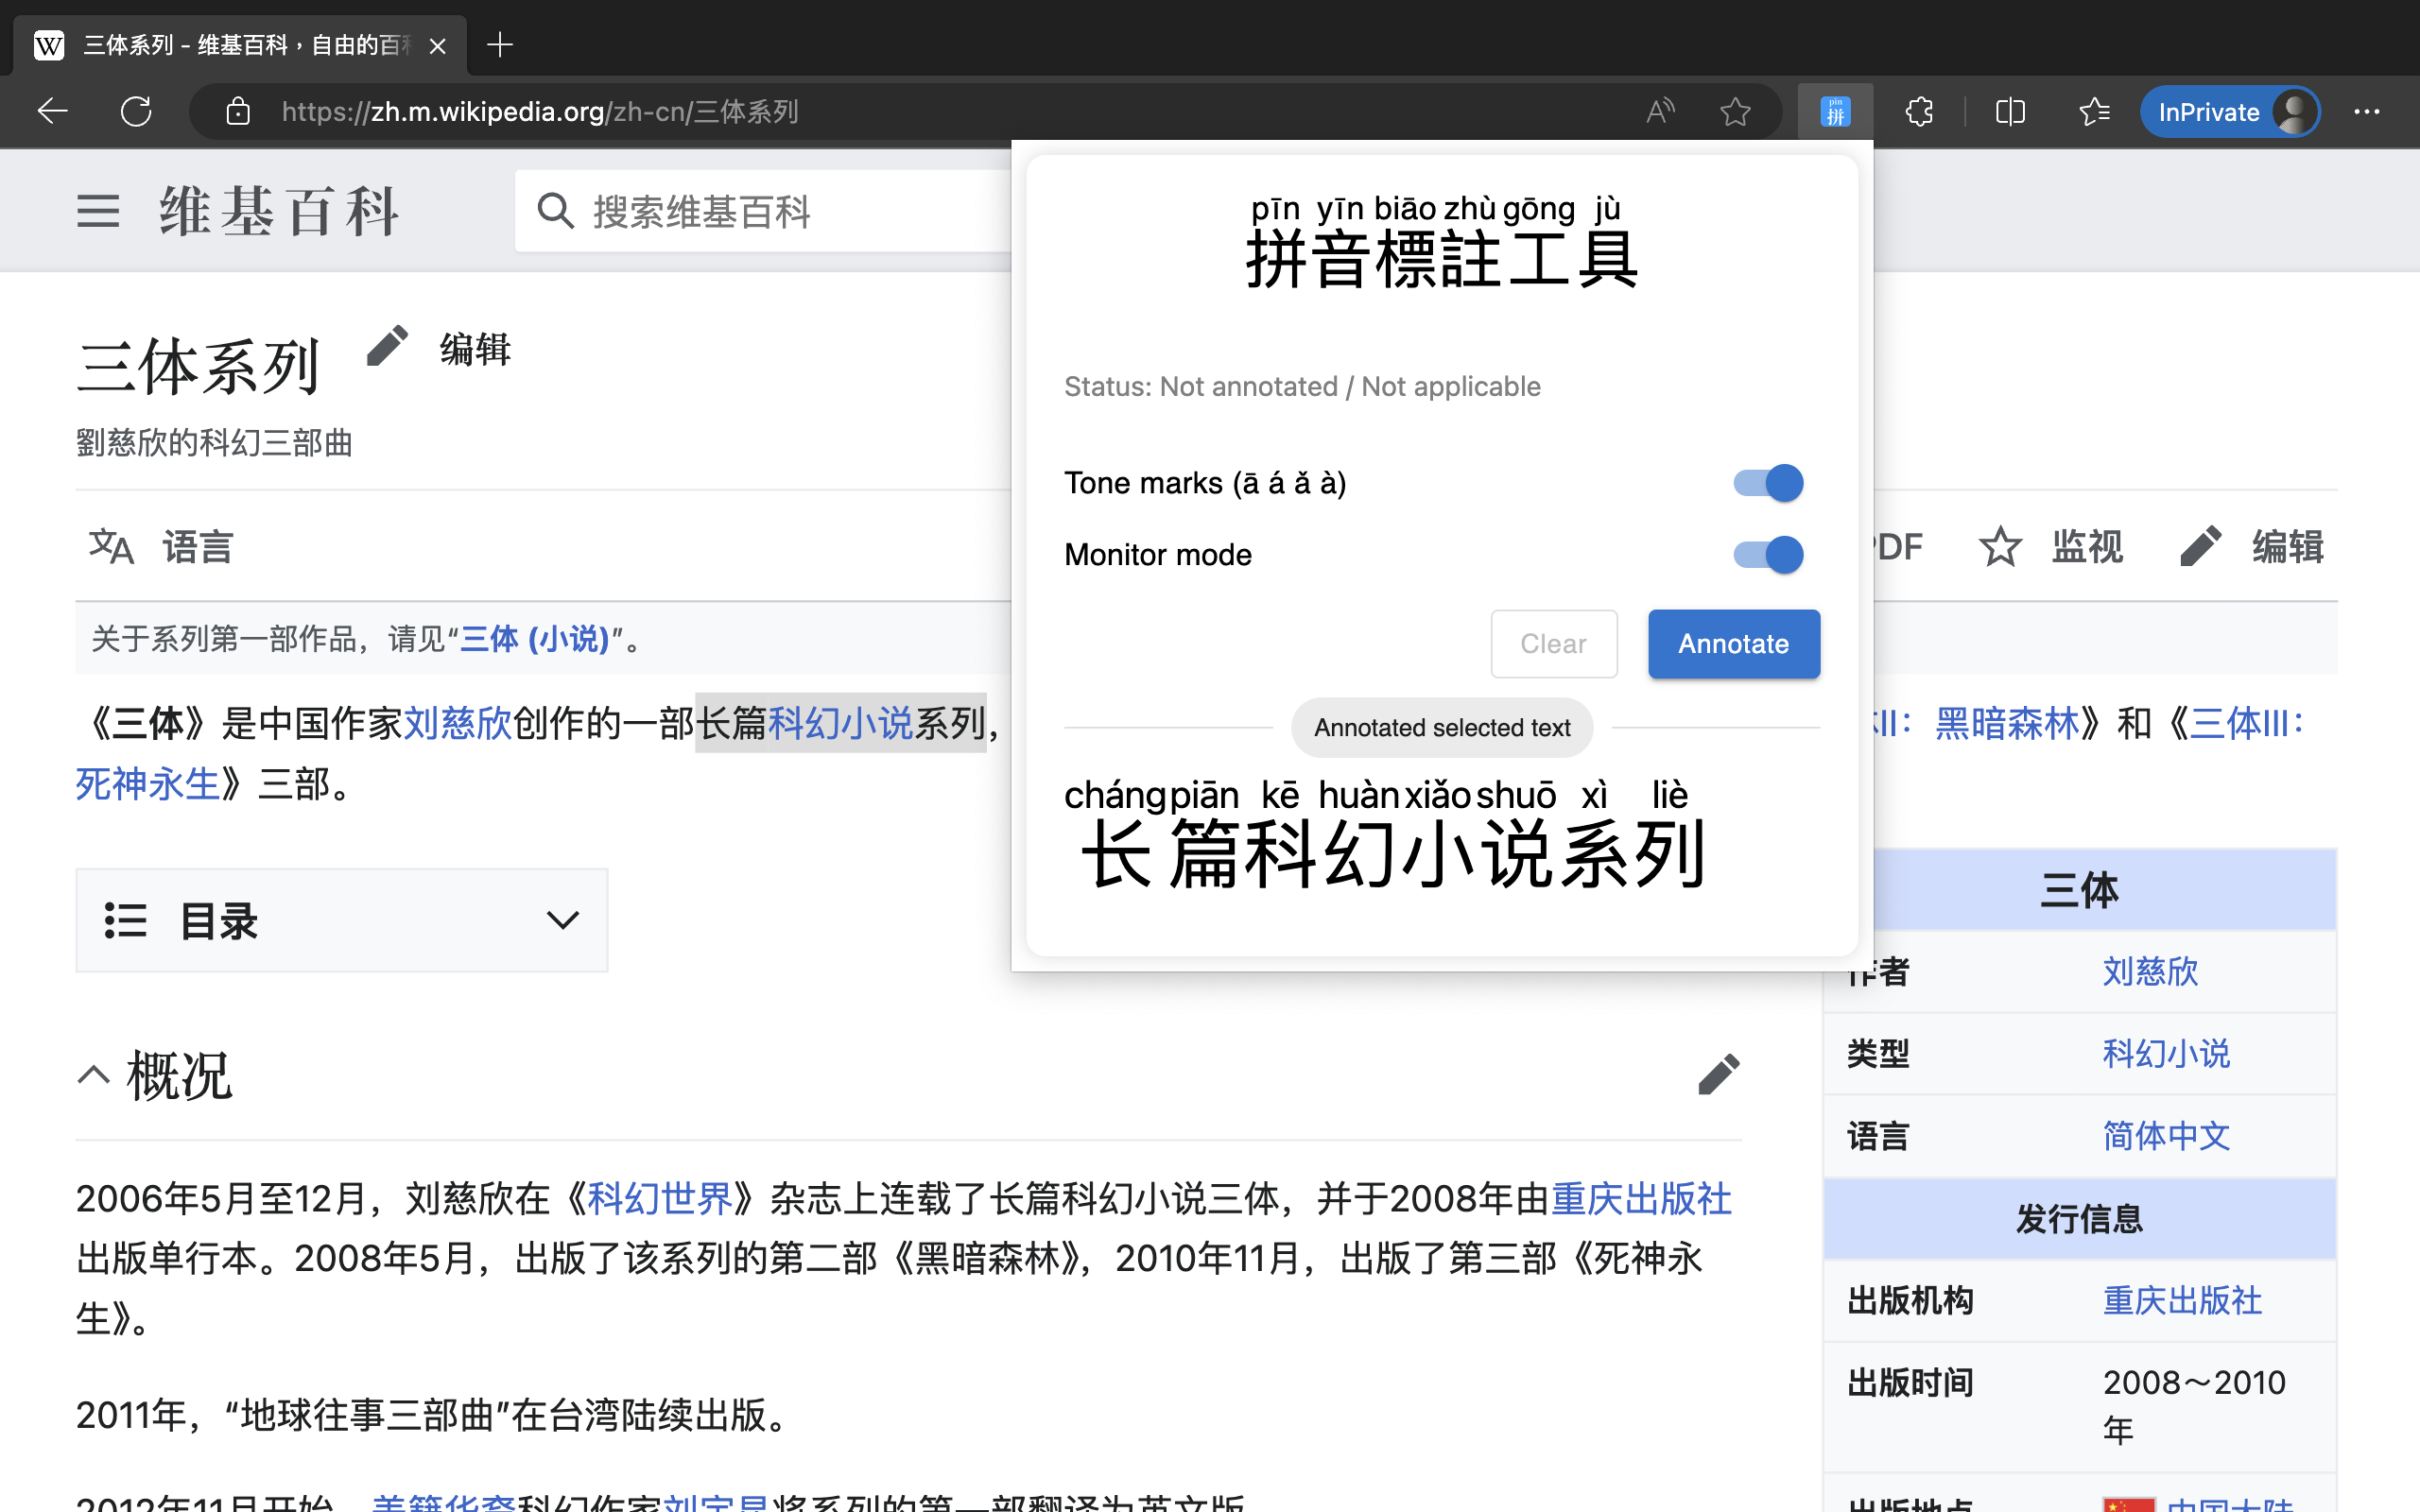Image resolution: width=2420 pixels, height=1512 pixels.
Task: Click the InPrivate profile badge
Action: pos(2229,111)
